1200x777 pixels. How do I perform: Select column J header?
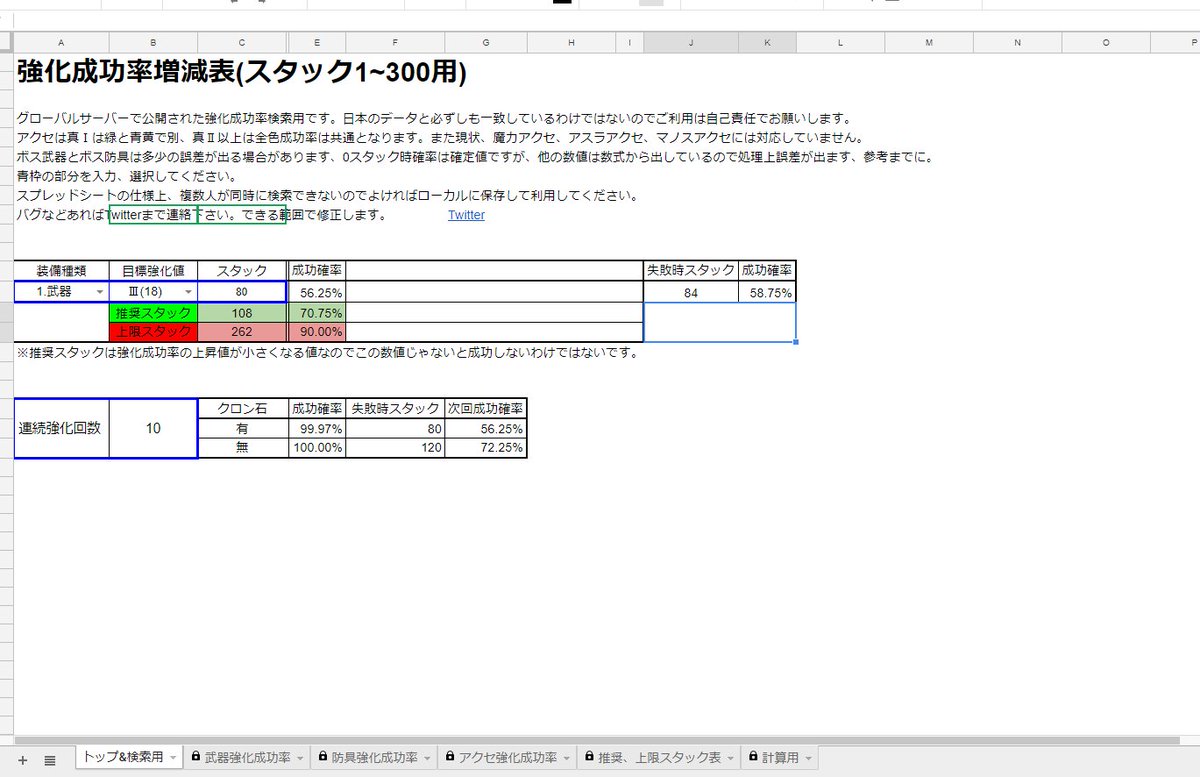[691, 42]
